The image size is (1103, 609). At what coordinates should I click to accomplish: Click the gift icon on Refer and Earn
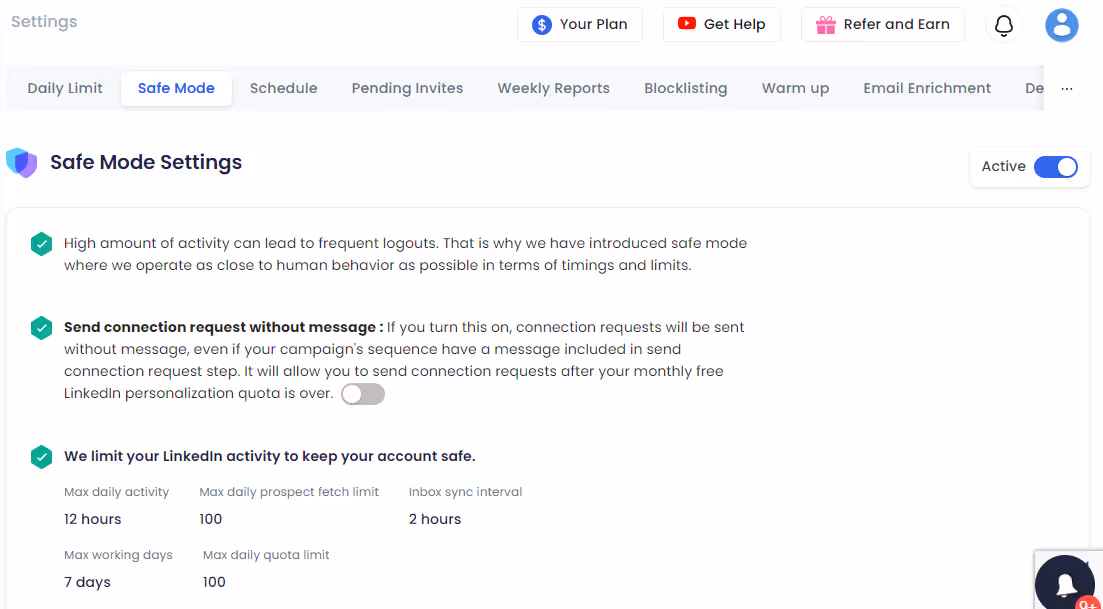pyautogui.click(x=826, y=25)
